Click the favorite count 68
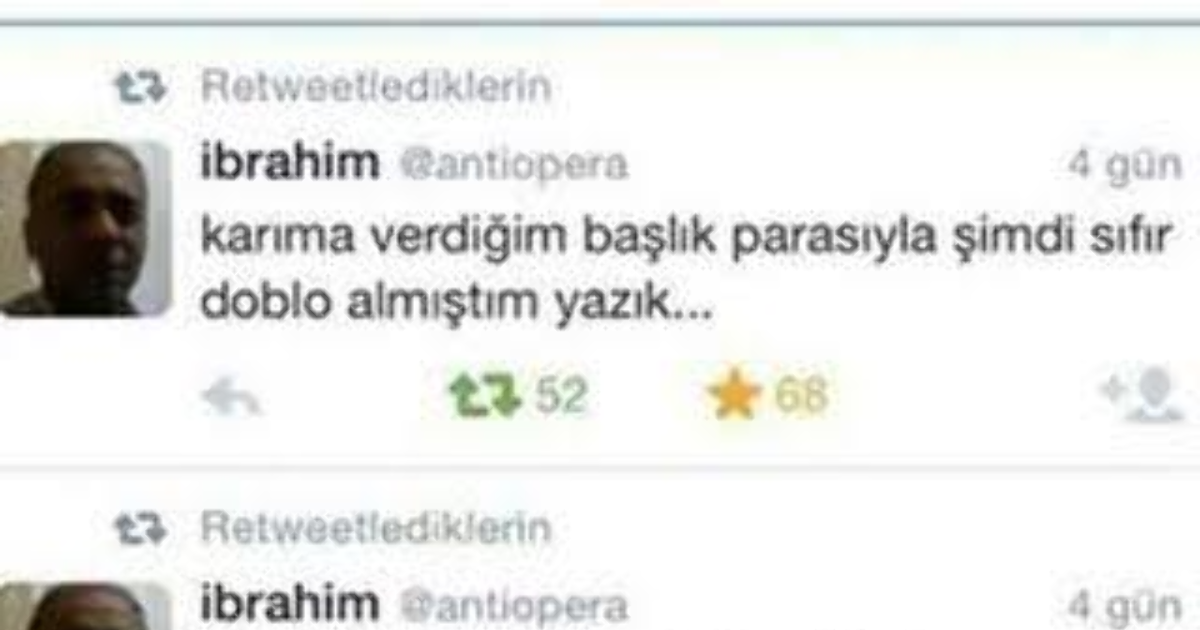Viewport: 1200px width, 630px height. [x=801, y=397]
